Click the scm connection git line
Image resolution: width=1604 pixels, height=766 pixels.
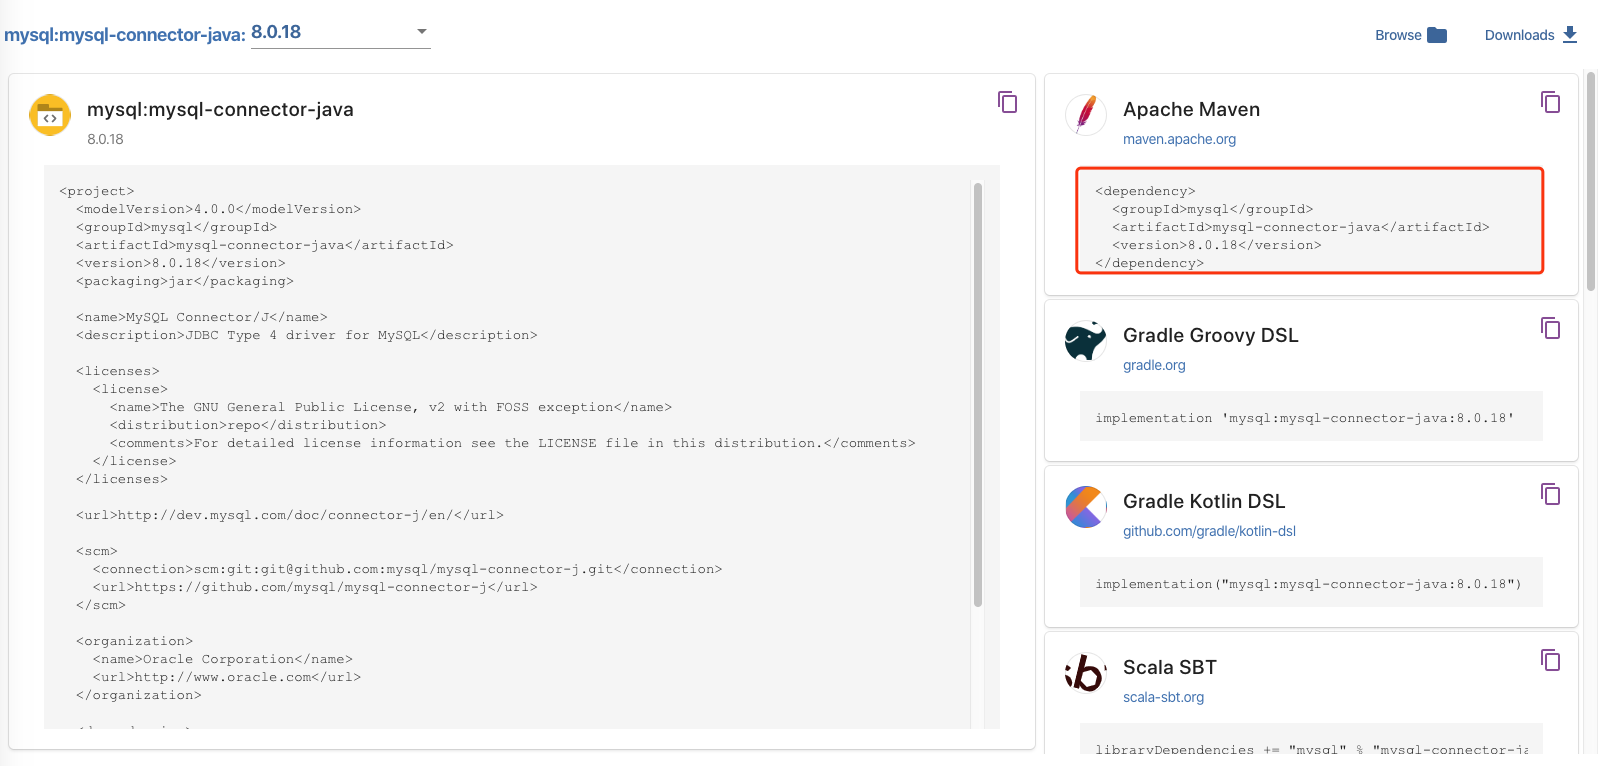pos(407,569)
